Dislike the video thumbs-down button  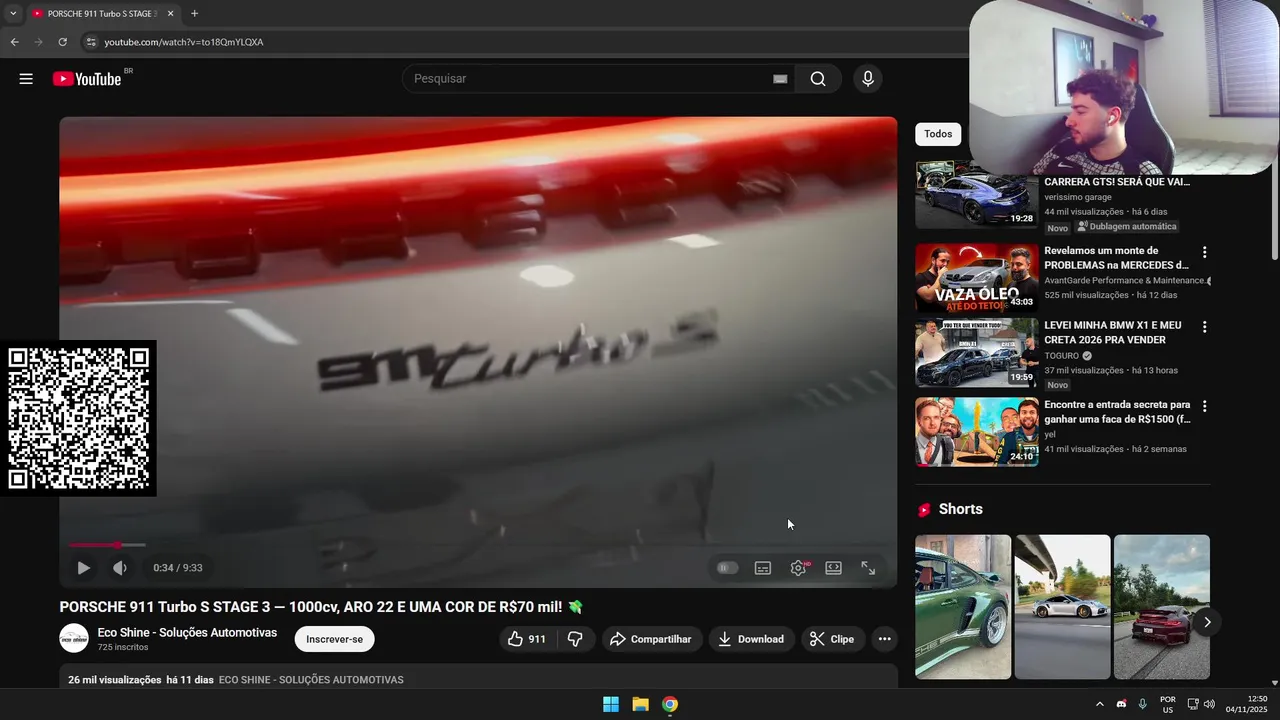click(575, 639)
